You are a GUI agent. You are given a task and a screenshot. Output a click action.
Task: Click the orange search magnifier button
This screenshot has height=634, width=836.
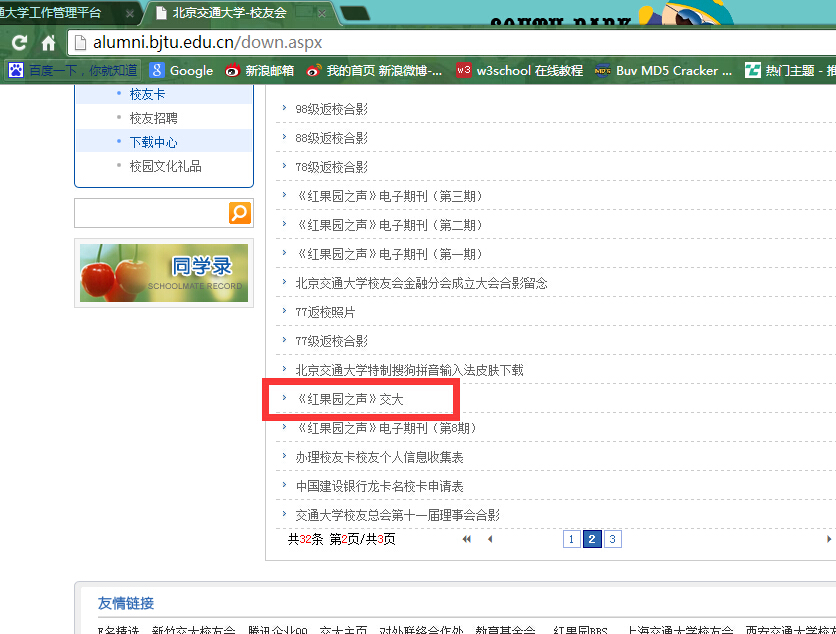pyautogui.click(x=240, y=213)
